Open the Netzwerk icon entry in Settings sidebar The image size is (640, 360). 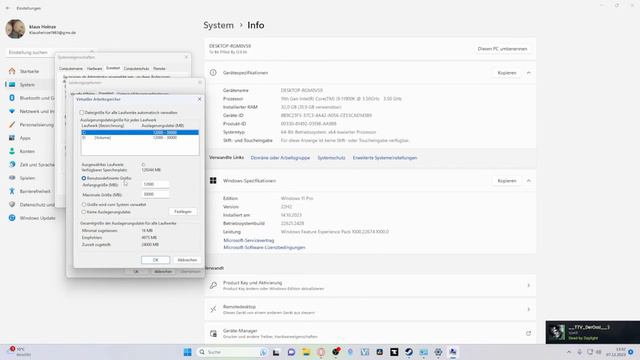pyautogui.click(x=12, y=111)
